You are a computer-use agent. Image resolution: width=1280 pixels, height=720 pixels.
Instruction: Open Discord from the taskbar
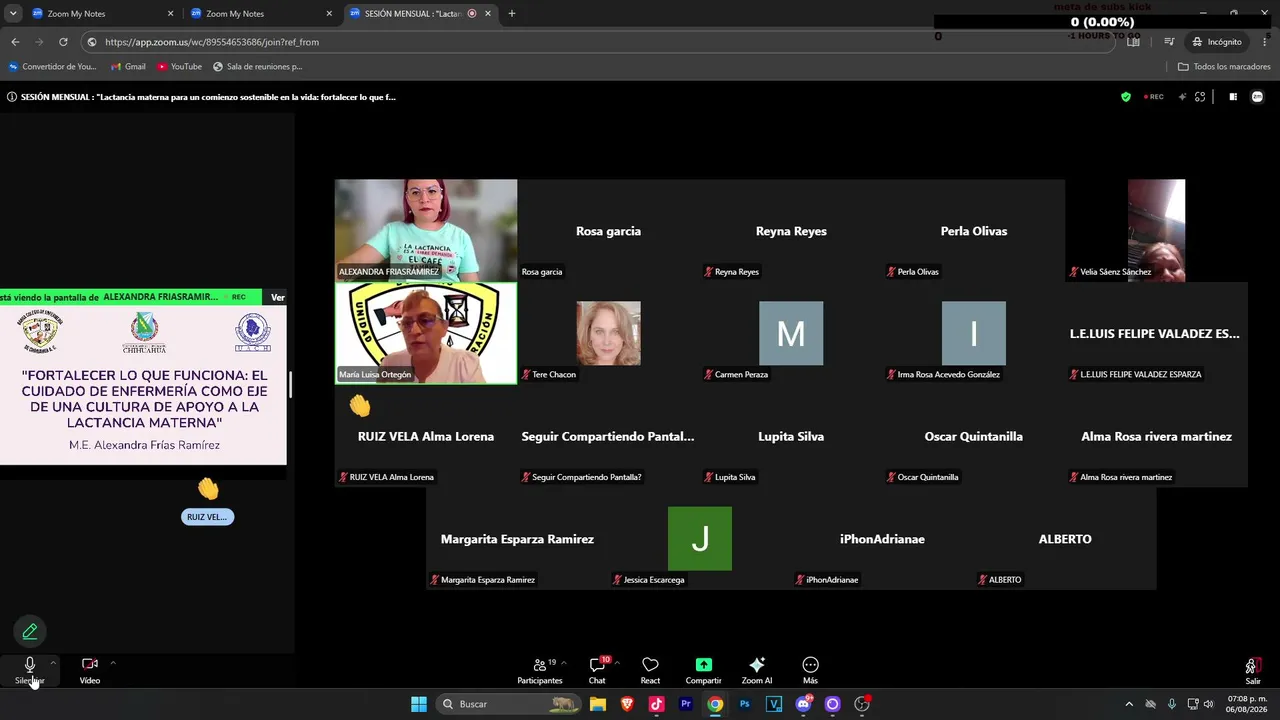803,704
